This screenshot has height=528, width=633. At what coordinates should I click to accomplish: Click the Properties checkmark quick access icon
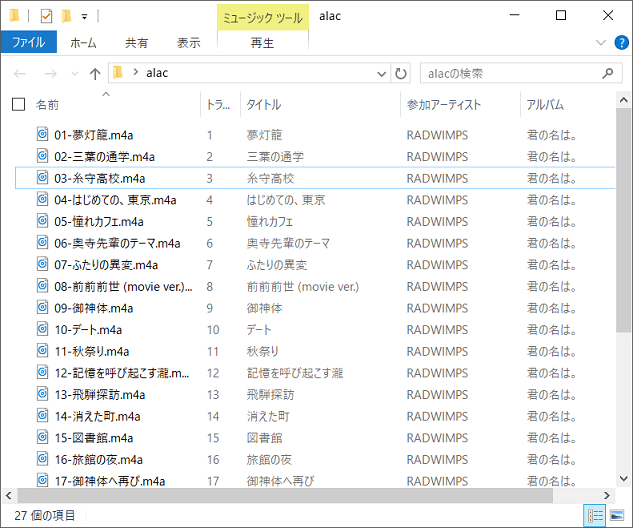coord(46,16)
